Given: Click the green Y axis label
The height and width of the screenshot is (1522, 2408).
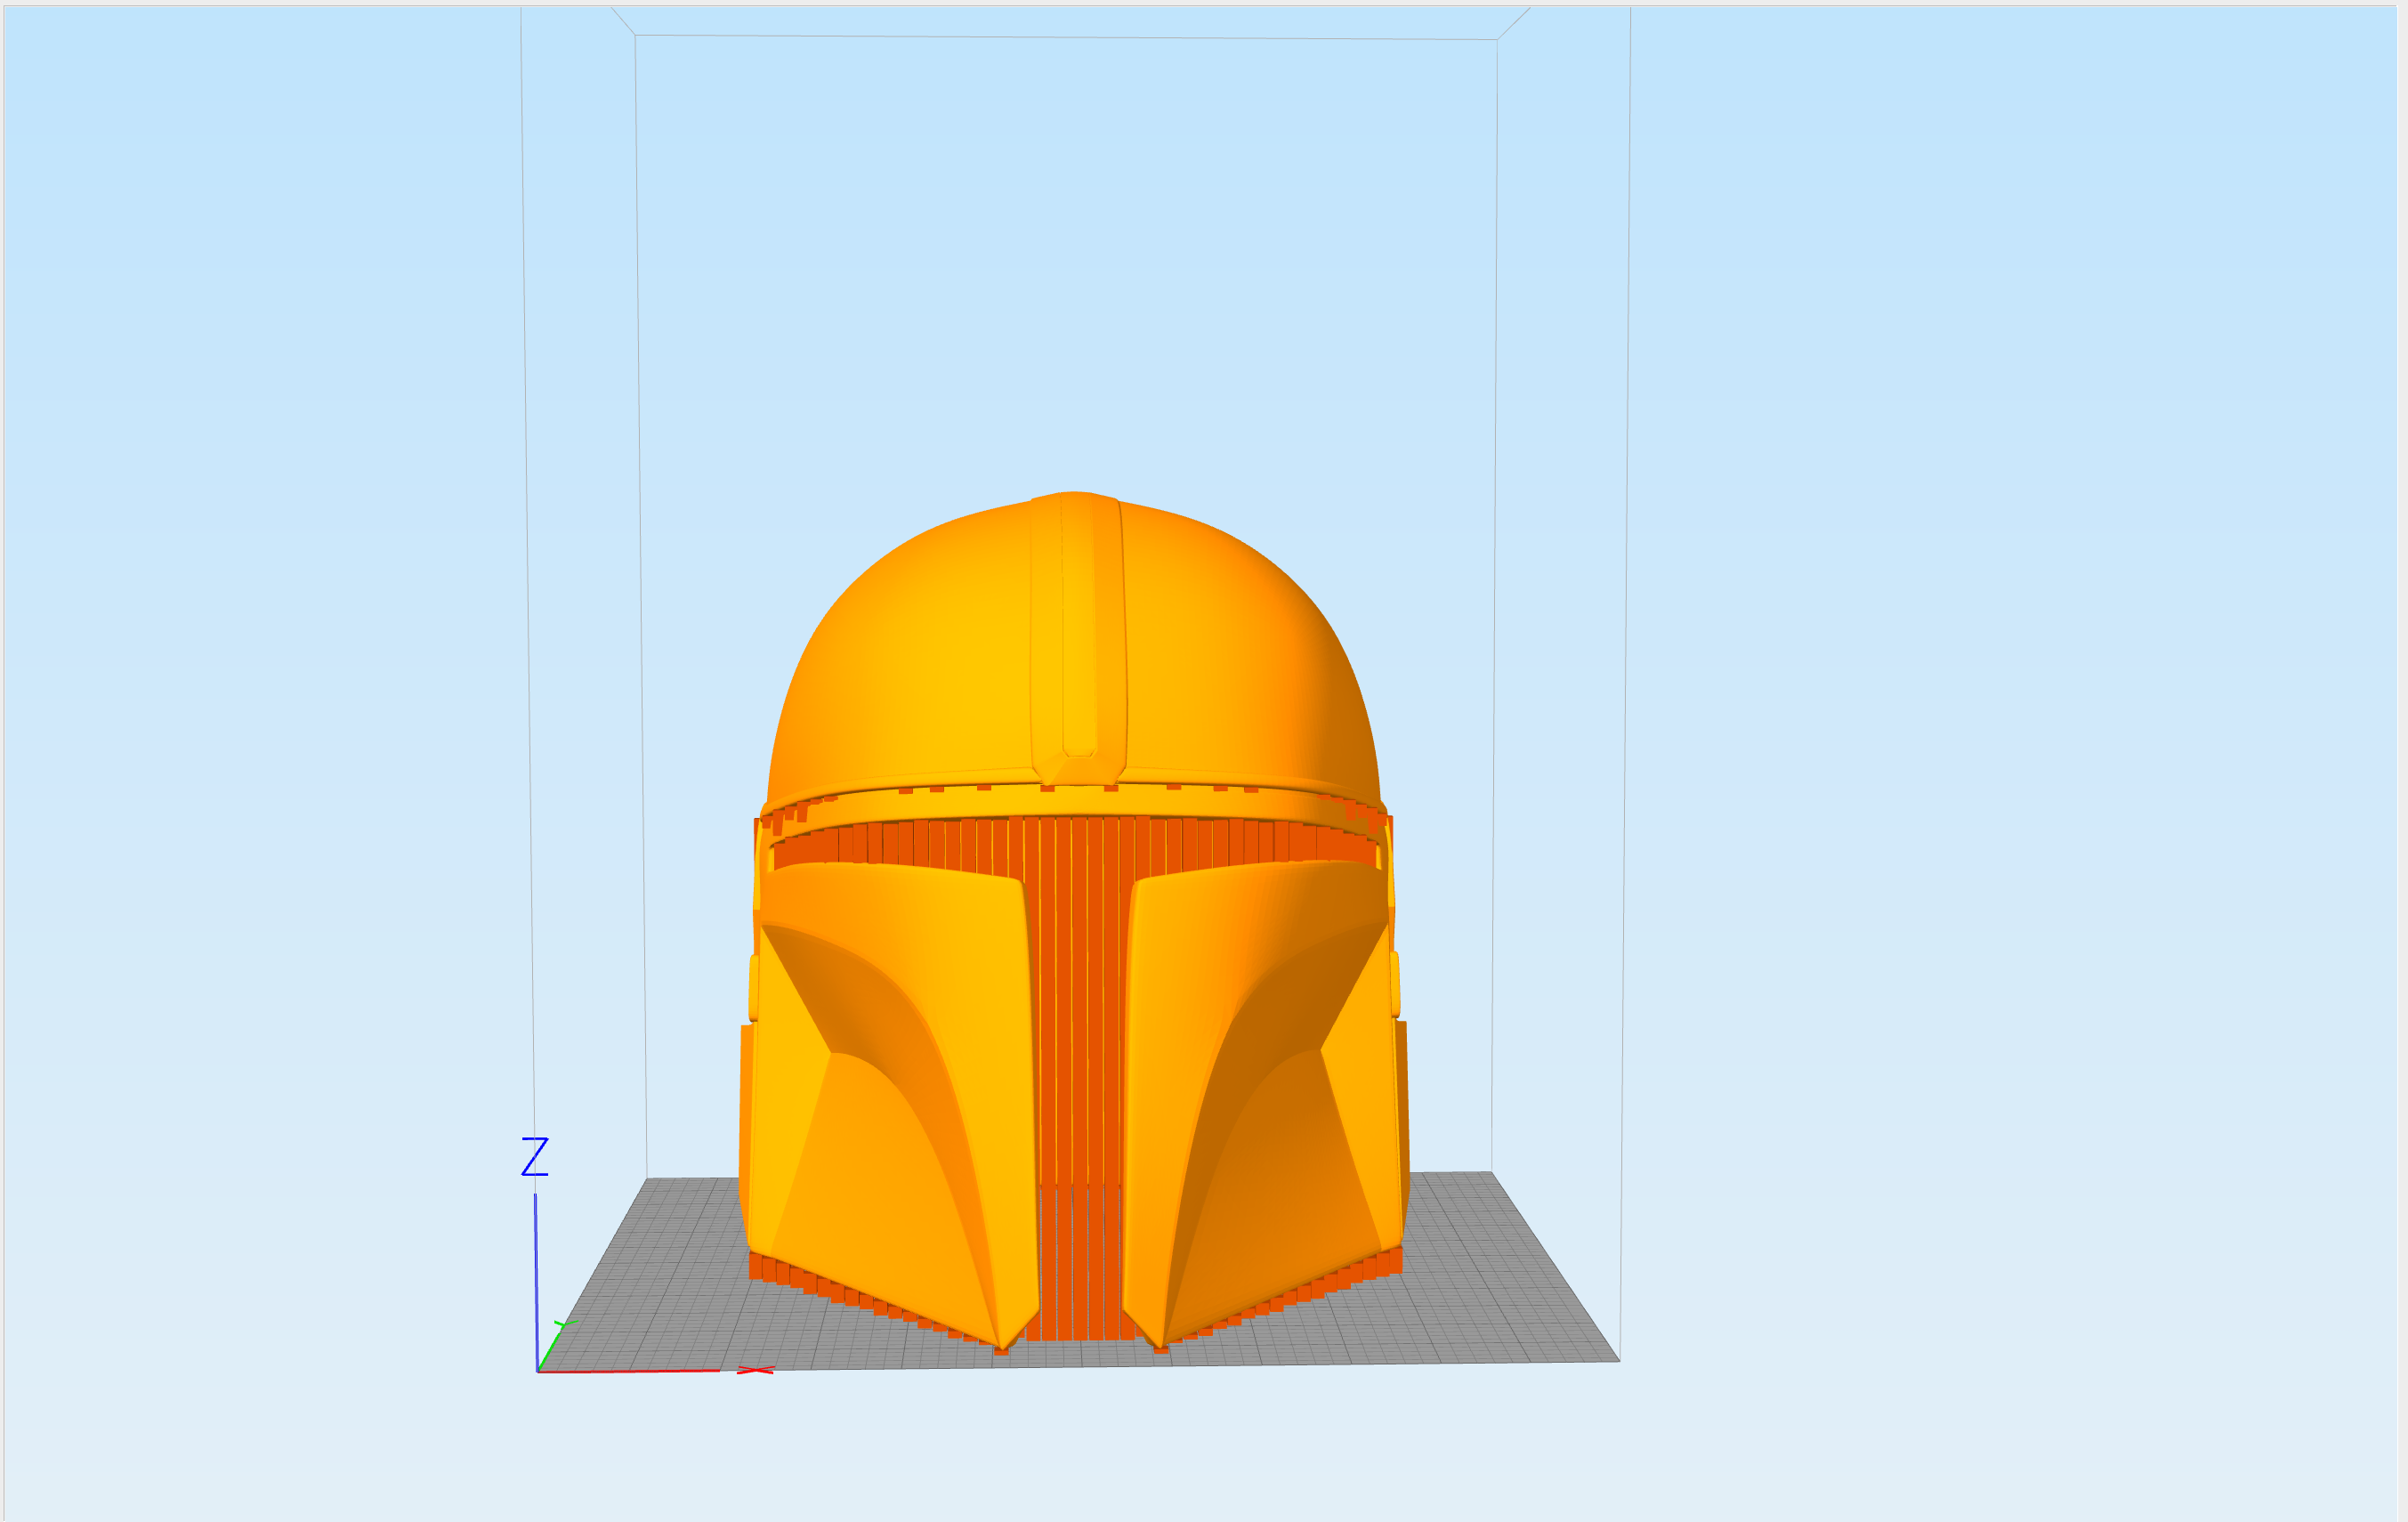Looking at the screenshot, I should tap(565, 1324).
